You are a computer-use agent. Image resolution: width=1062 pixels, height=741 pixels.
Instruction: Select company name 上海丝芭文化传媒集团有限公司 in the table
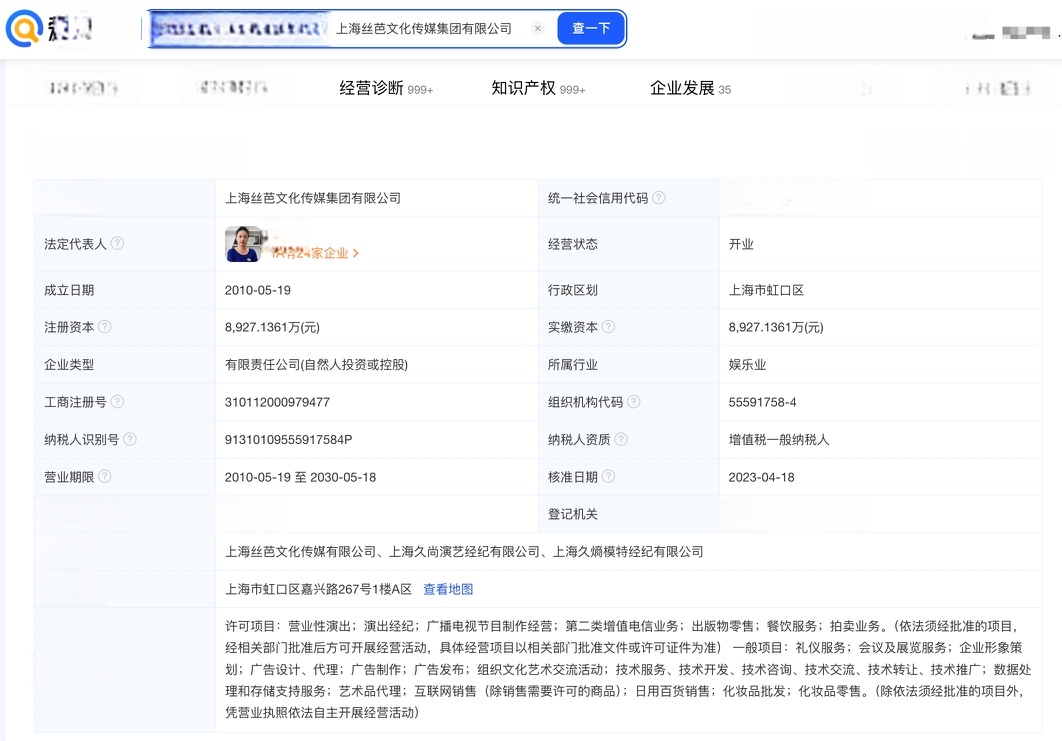(313, 198)
